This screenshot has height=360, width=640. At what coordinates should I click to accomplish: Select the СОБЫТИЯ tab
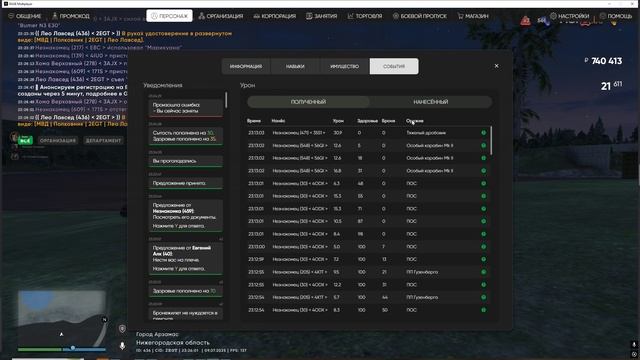click(394, 66)
